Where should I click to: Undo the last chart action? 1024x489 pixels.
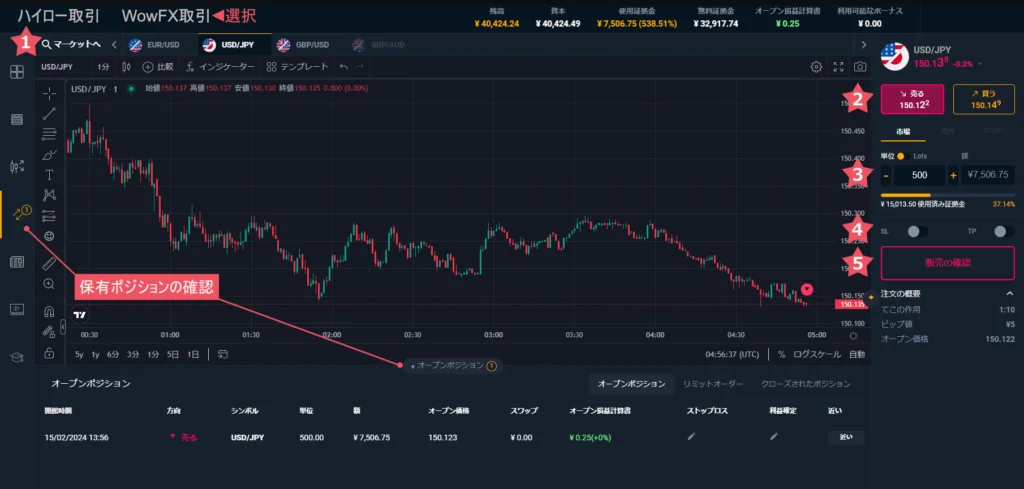click(x=344, y=67)
